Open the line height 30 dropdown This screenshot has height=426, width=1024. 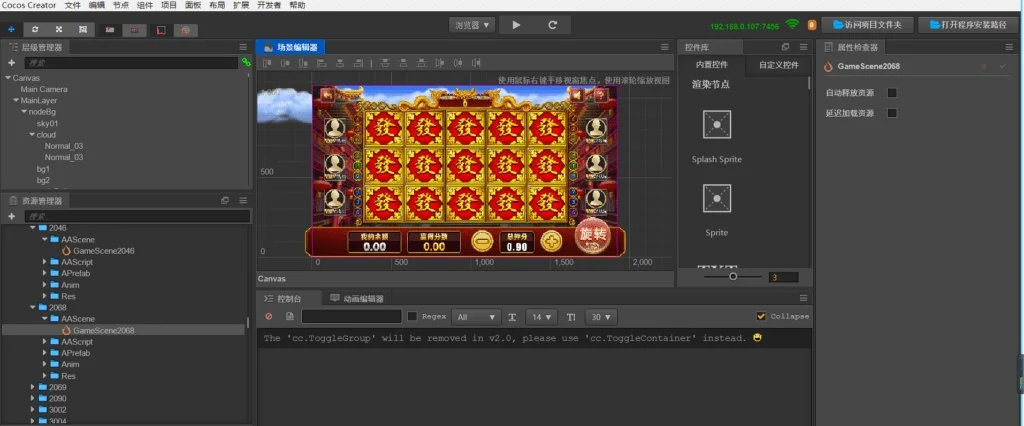(x=601, y=317)
